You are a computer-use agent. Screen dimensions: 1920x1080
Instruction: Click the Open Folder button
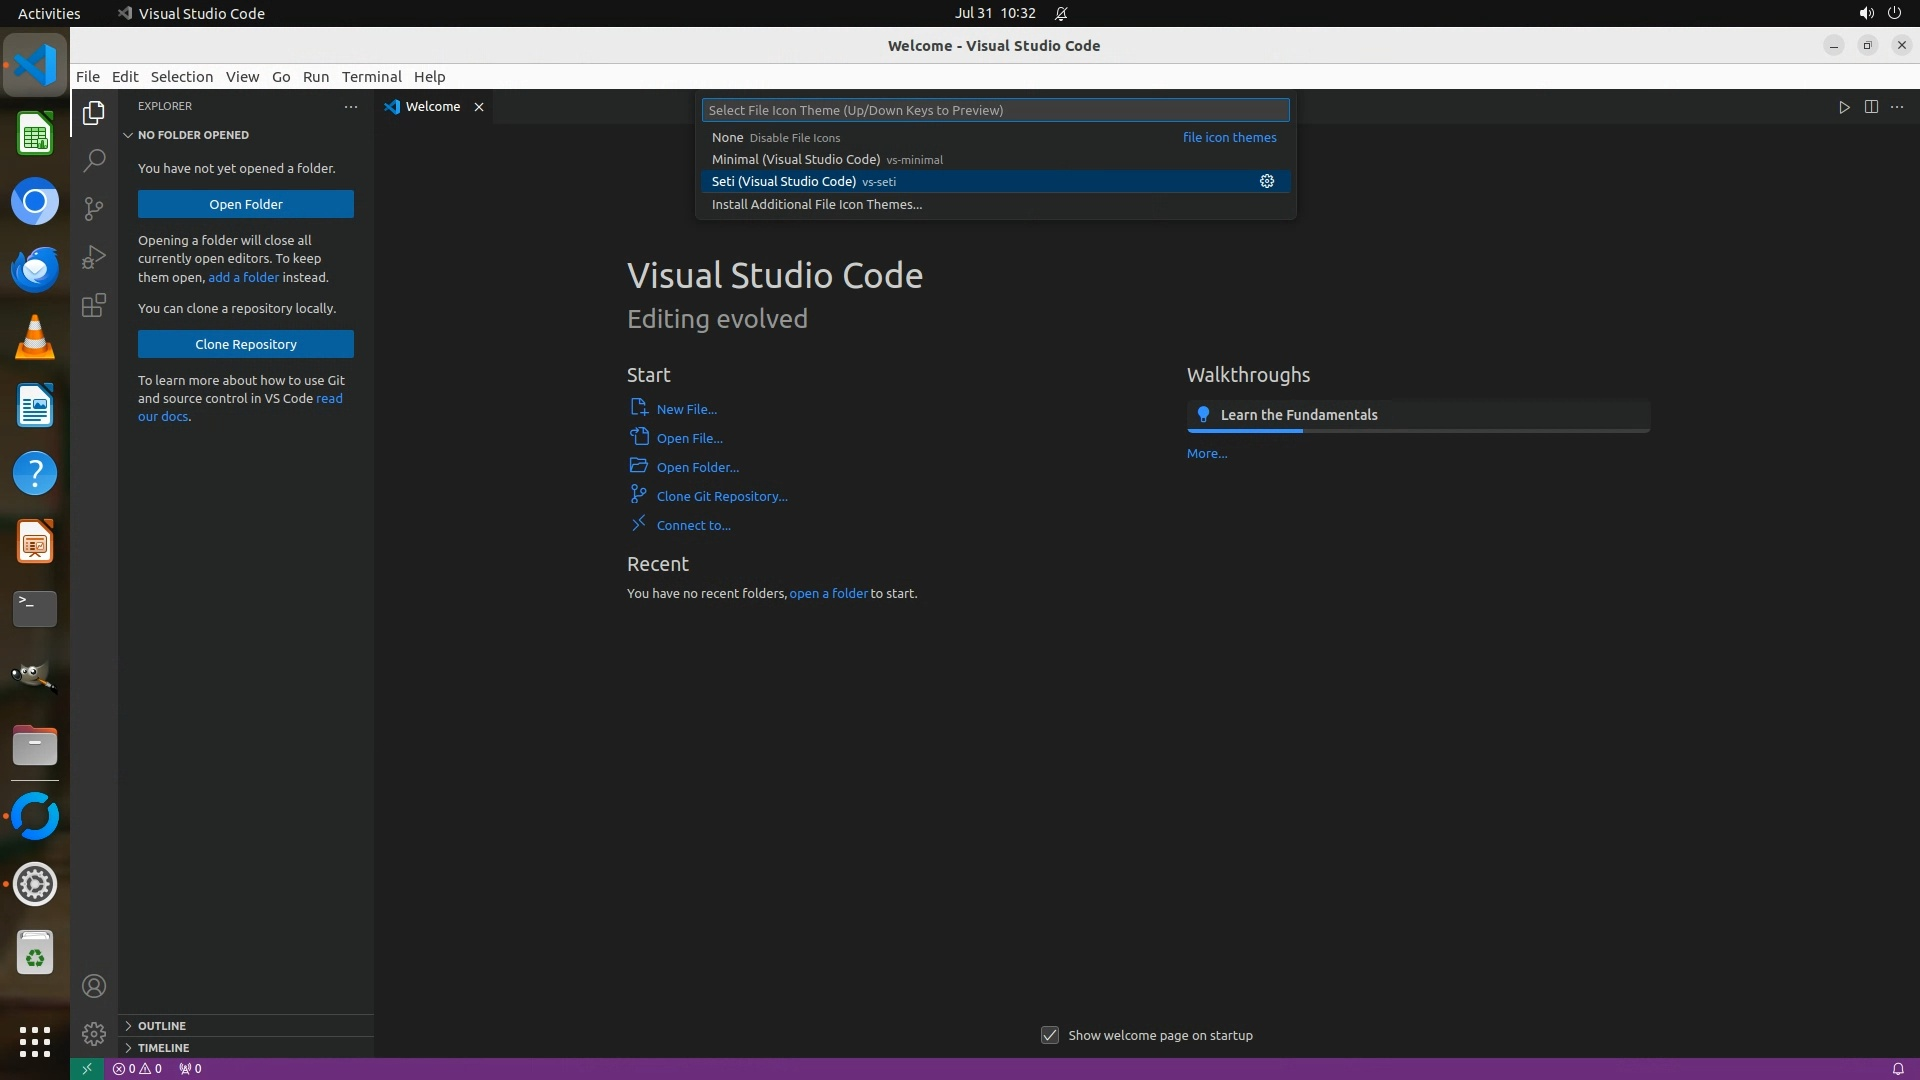click(246, 204)
